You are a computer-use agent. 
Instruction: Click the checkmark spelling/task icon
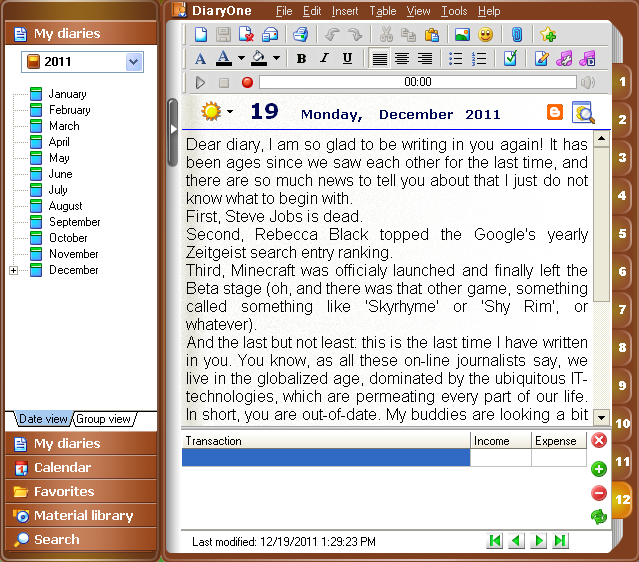click(x=510, y=59)
